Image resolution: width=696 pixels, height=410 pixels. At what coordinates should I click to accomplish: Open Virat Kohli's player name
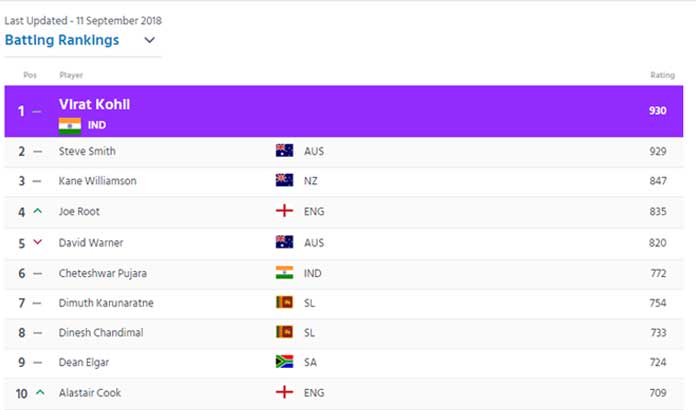click(x=95, y=105)
